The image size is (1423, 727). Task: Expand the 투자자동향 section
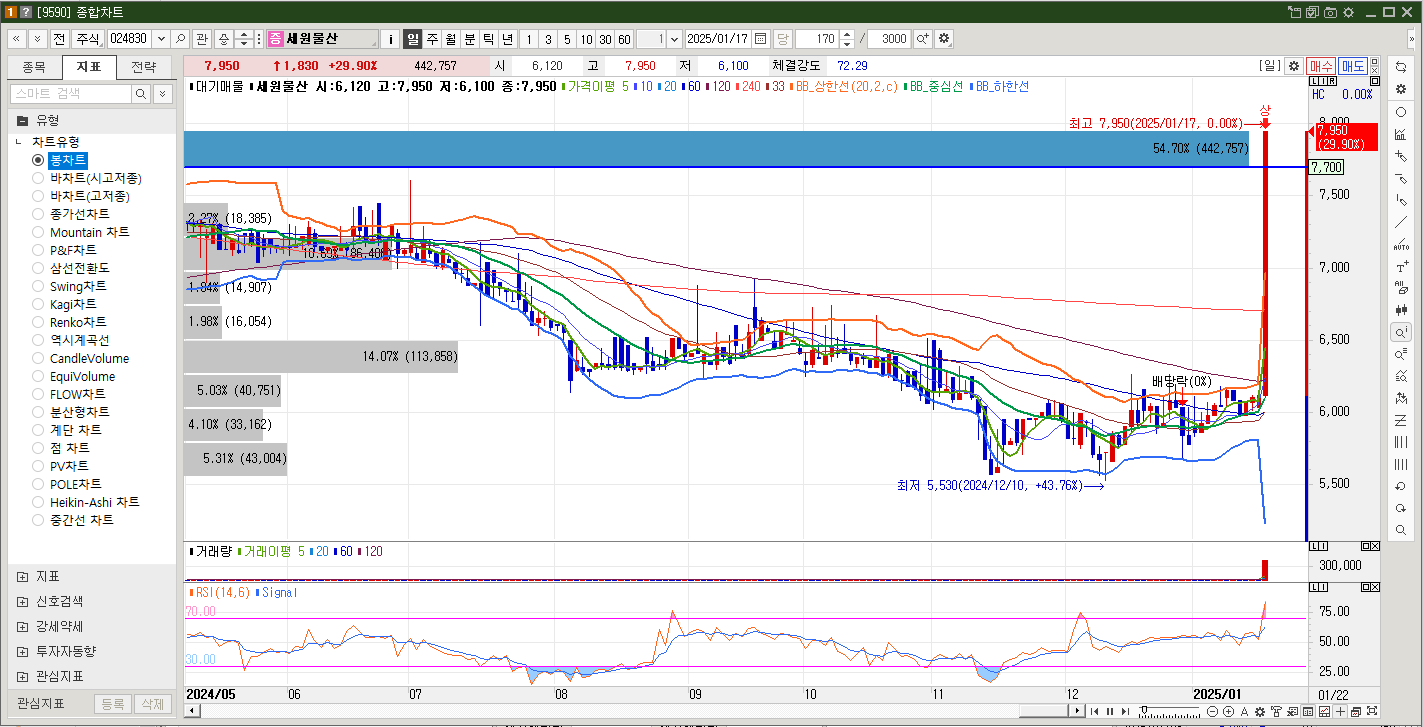point(22,651)
